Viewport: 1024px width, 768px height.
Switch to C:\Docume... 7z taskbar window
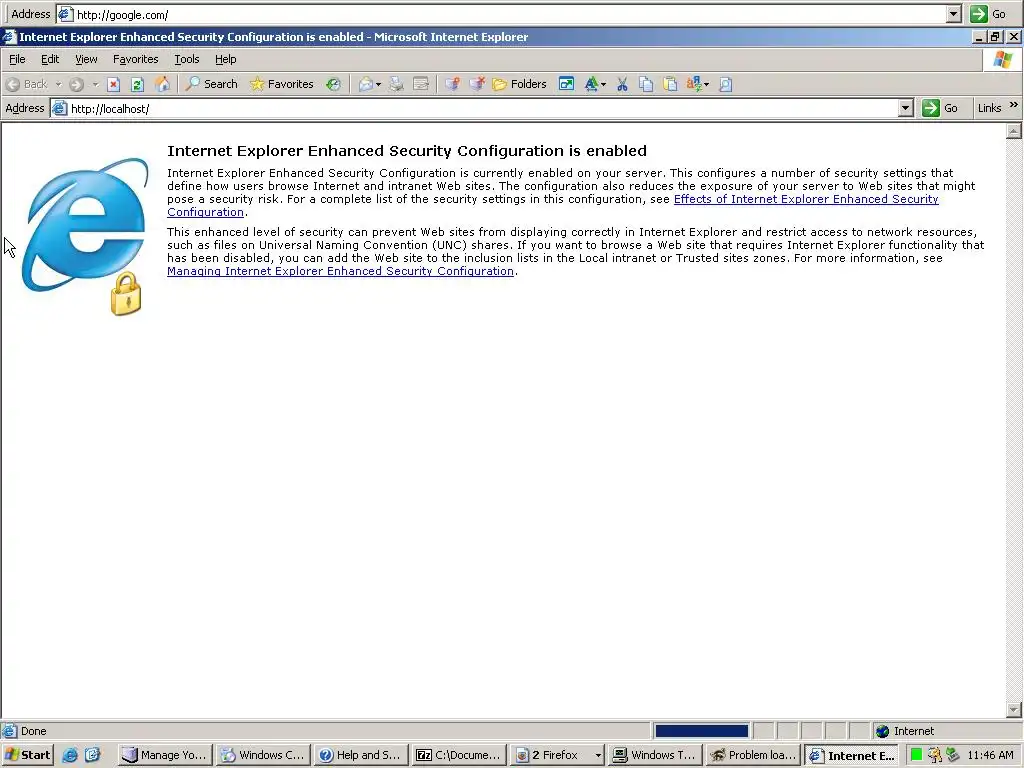point(459,755)
